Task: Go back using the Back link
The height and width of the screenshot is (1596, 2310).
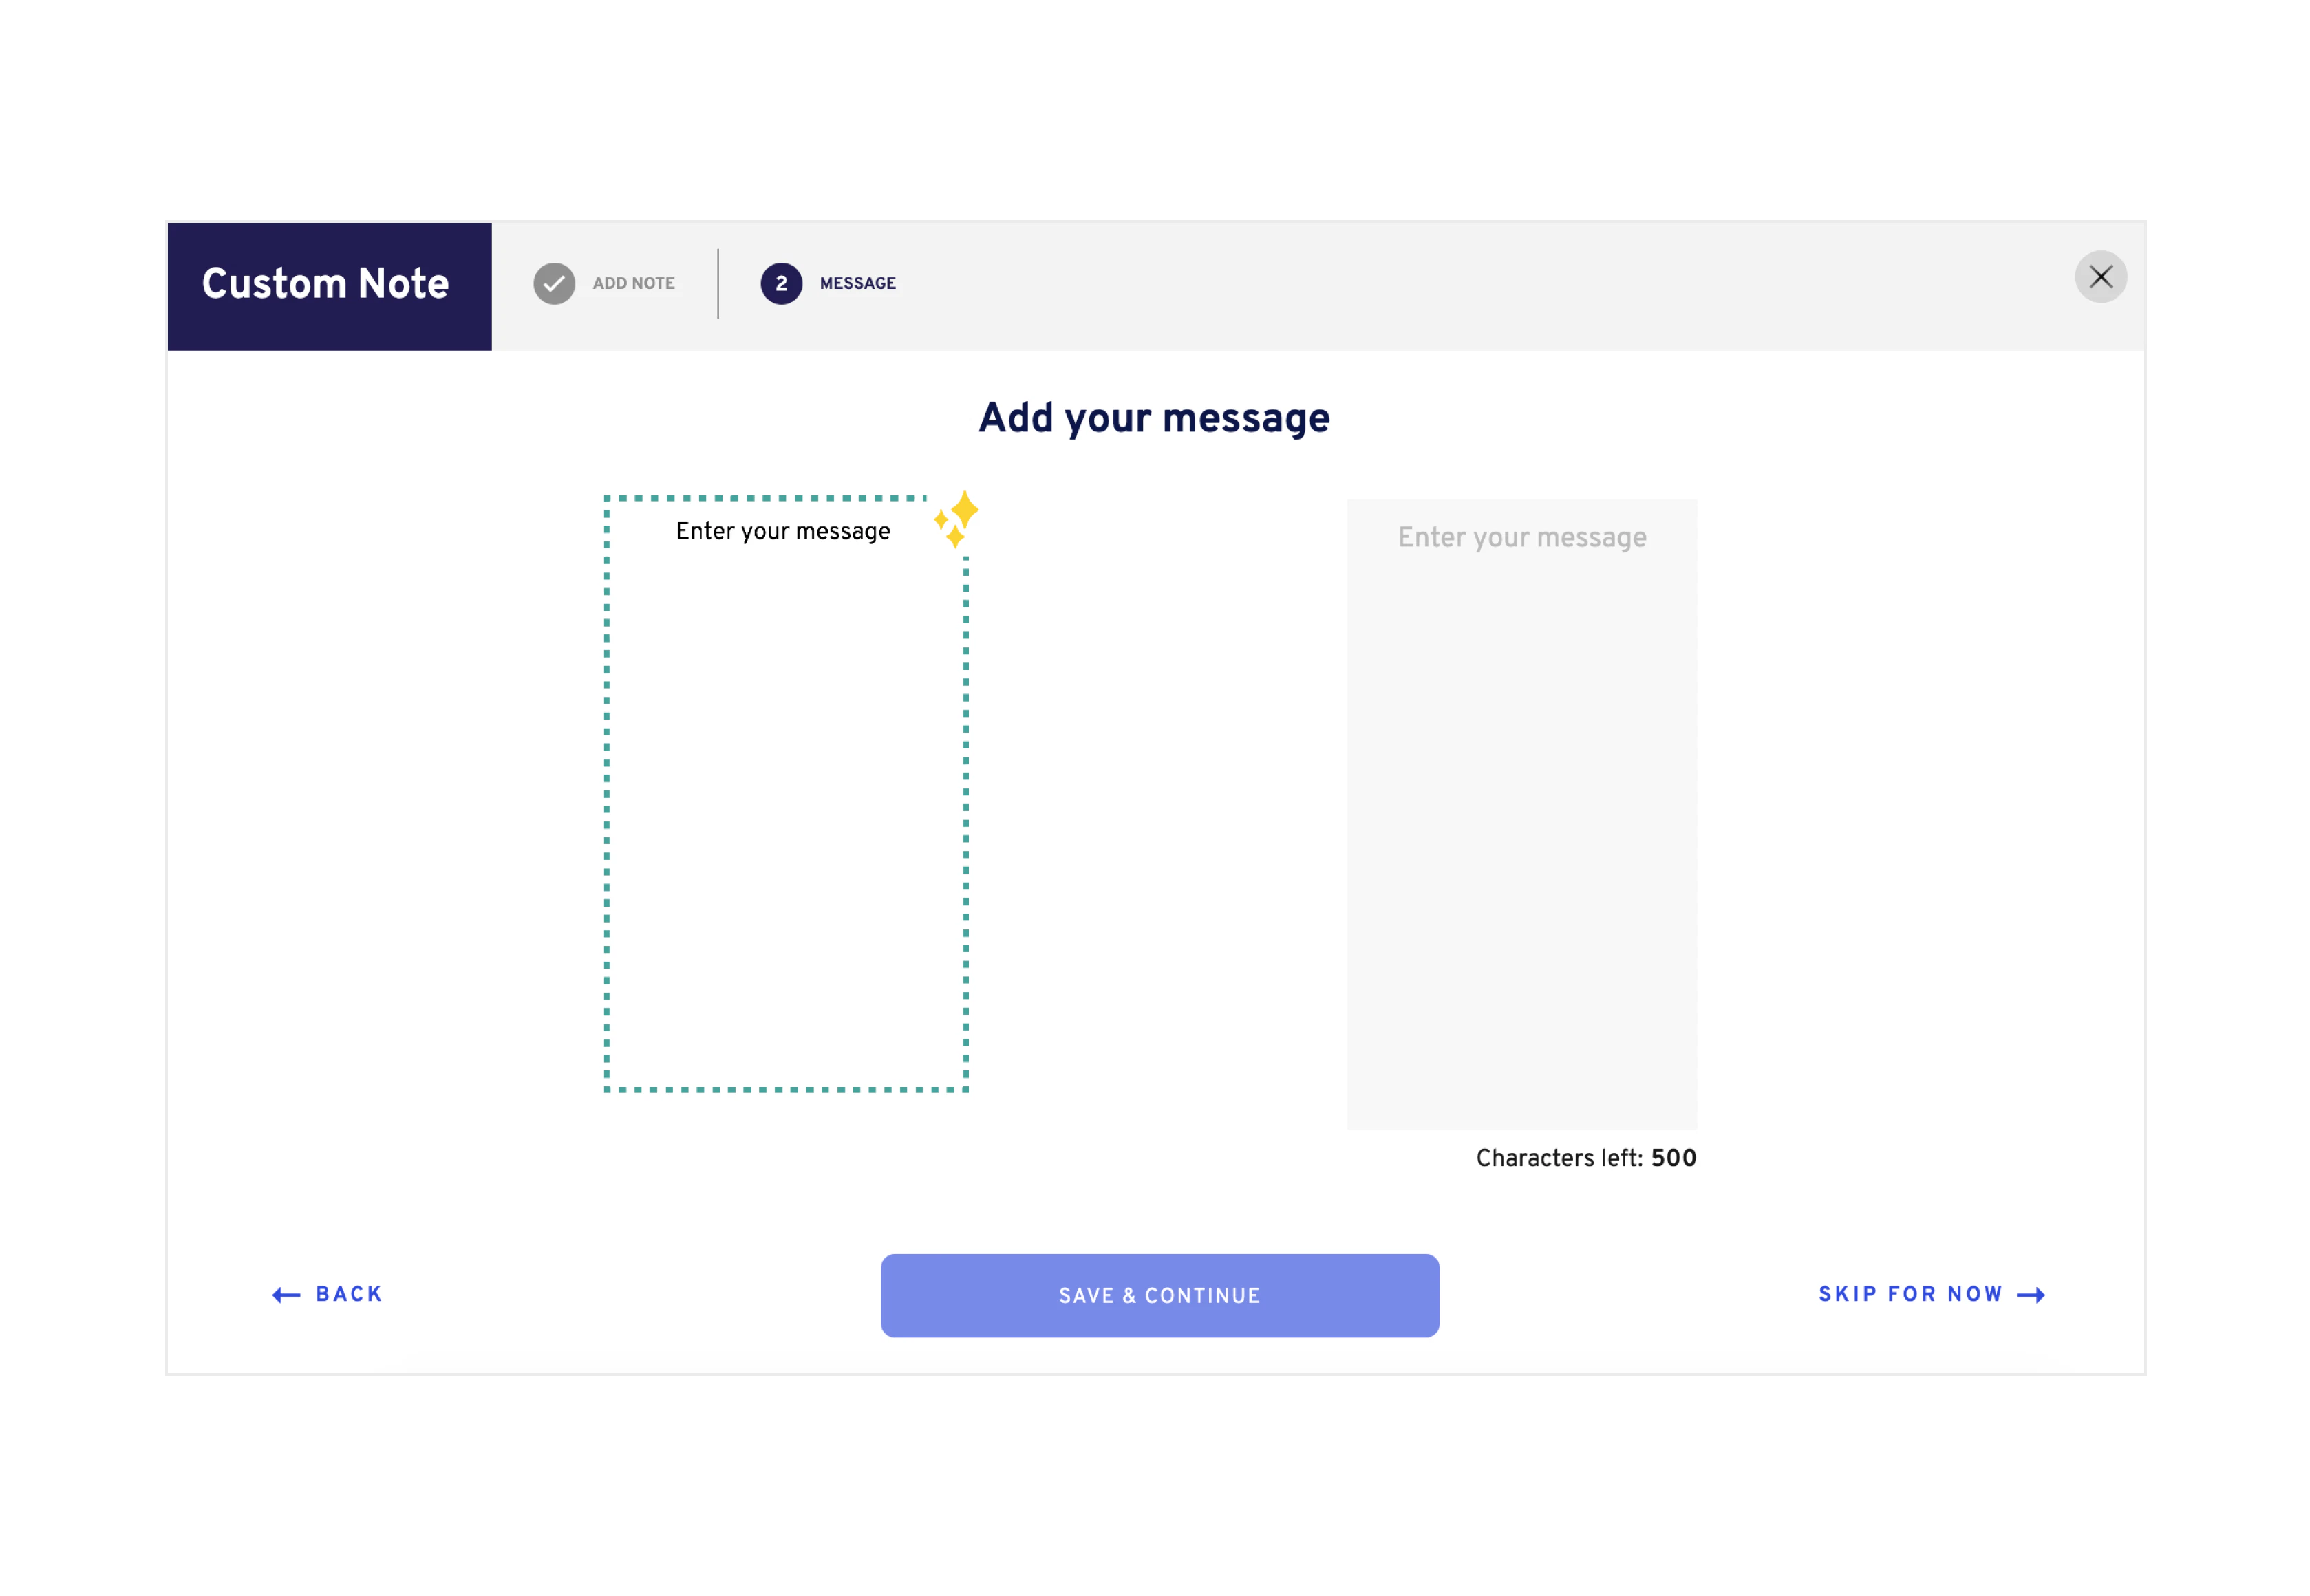Action: (x=327, y=1295)
